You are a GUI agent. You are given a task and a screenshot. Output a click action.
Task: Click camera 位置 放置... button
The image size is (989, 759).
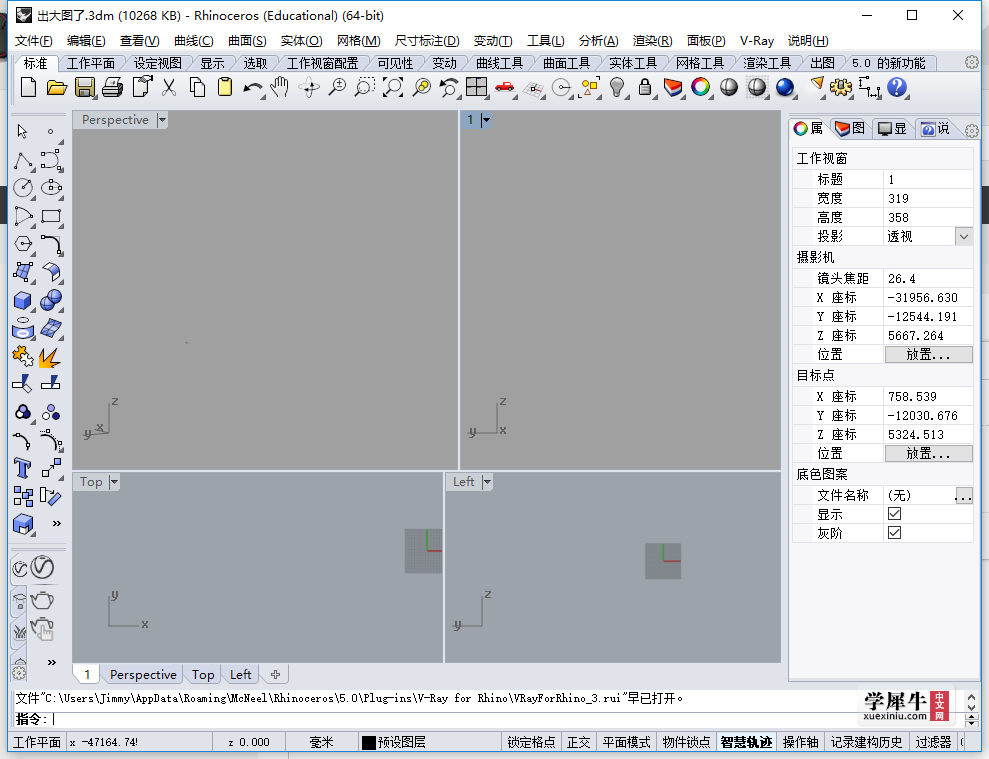(x=928, y=355)
